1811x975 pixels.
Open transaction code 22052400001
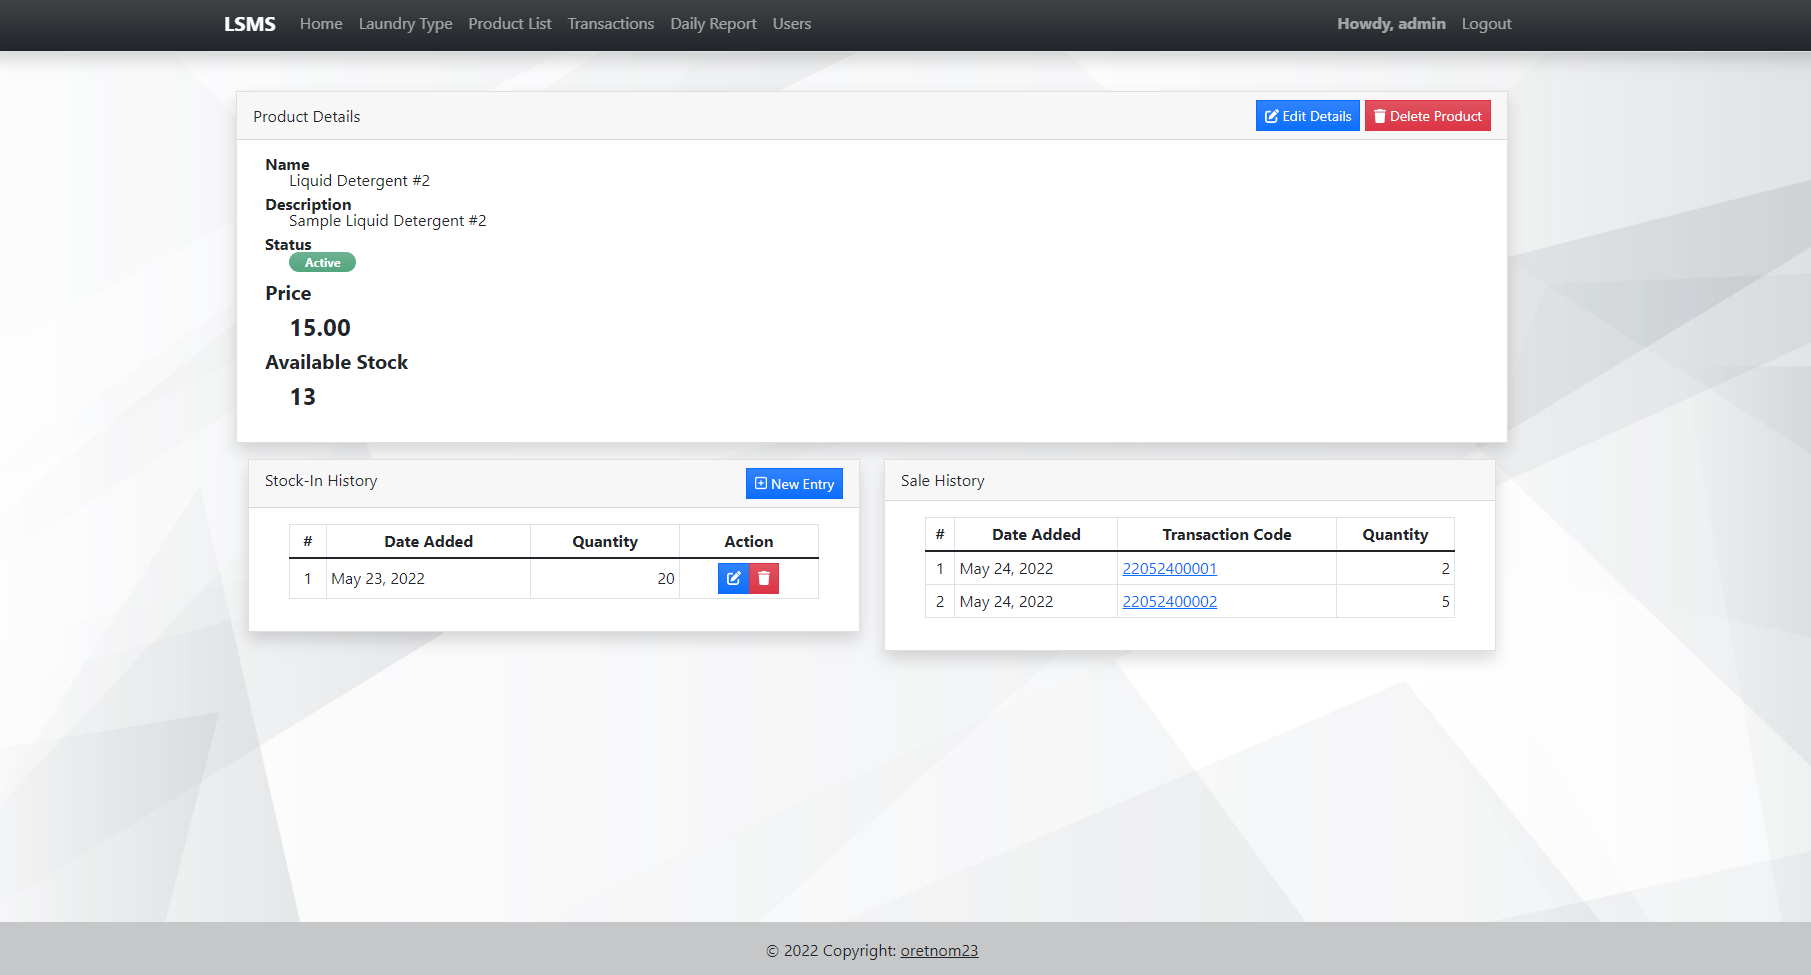tap(1170, 569)
